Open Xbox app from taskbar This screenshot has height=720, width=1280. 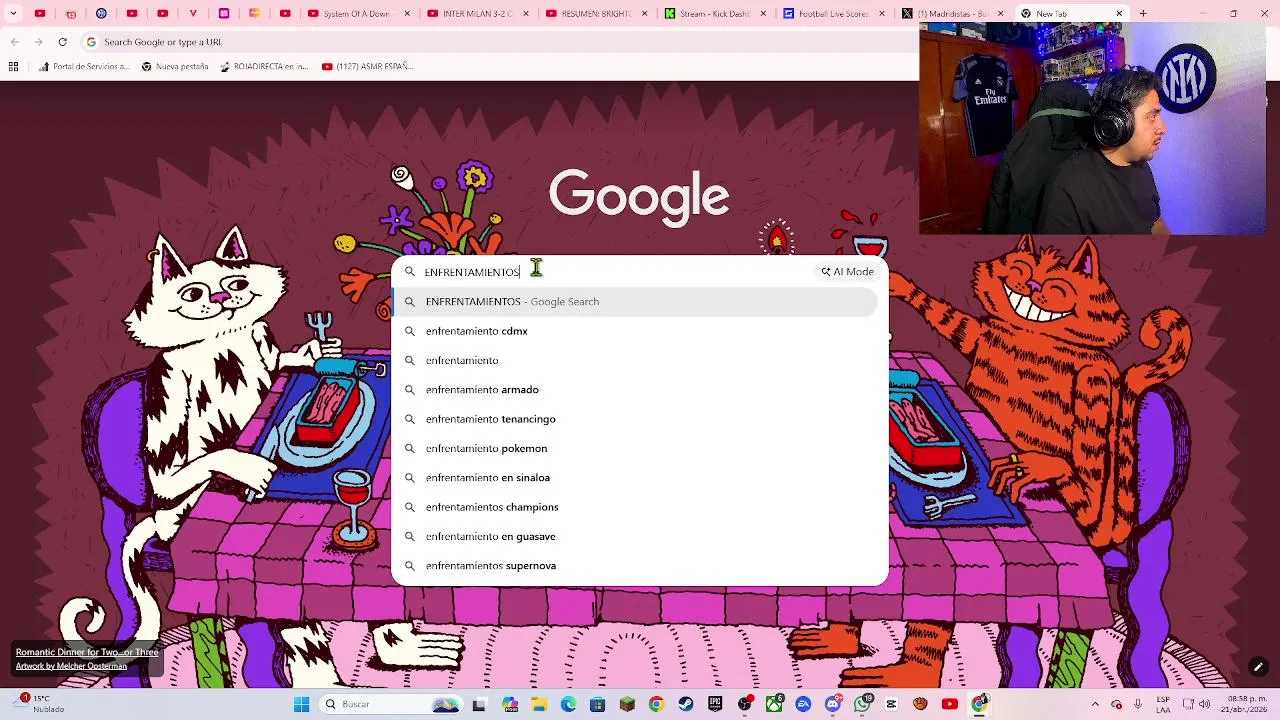tap(774, 704)
